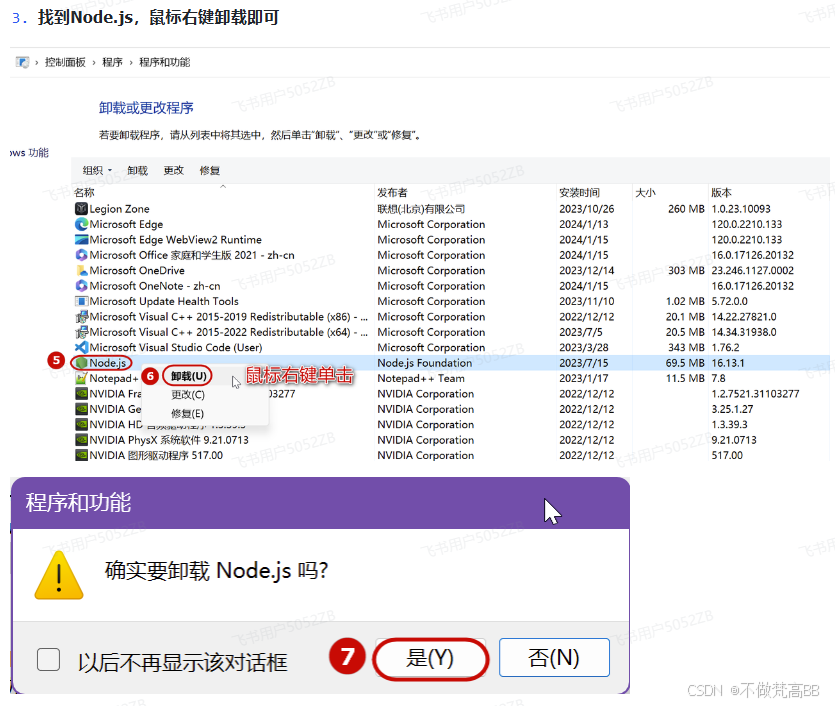Select Microsoft Edge WebView2 Runtime text

point(176,240)
